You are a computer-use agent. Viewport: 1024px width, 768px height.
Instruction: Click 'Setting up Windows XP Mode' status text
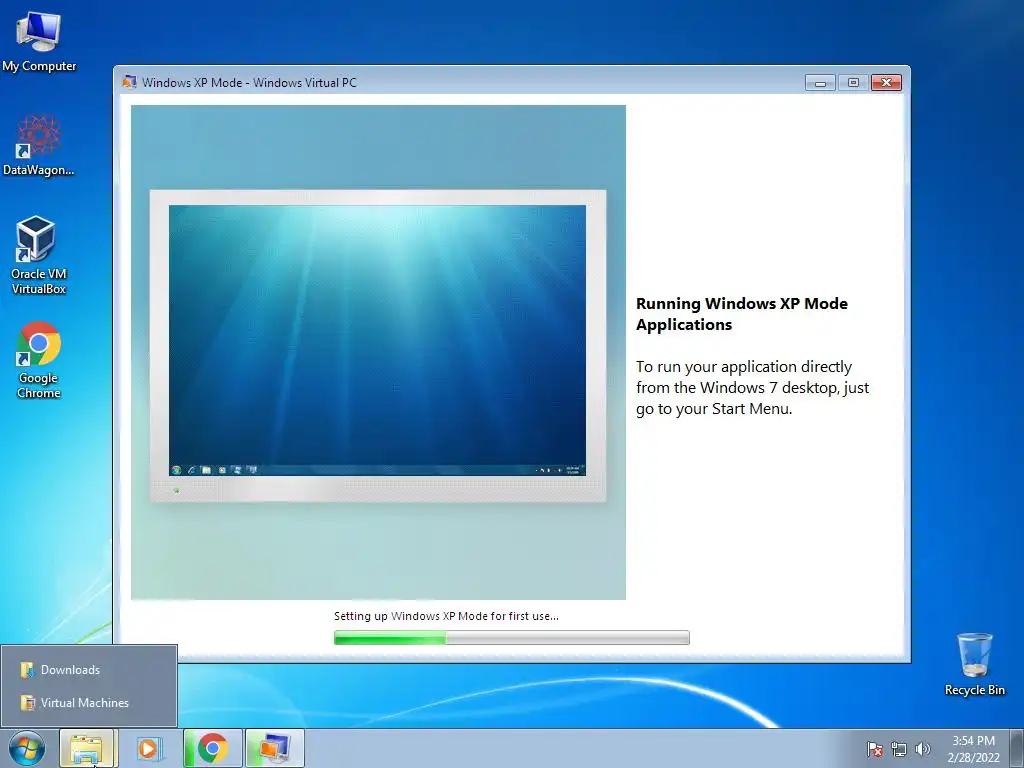click(446, 616)
